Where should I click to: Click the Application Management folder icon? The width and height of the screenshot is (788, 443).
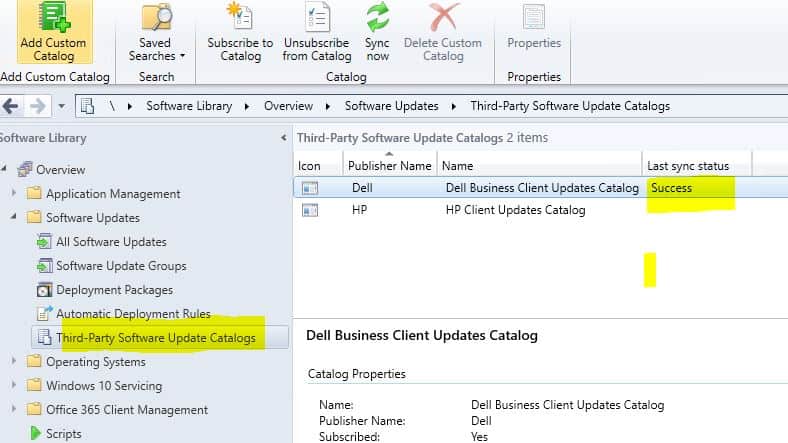(x=34, y=193)
